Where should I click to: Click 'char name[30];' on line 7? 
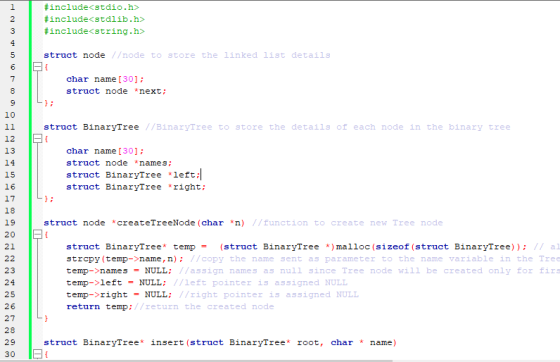point(105,79)
